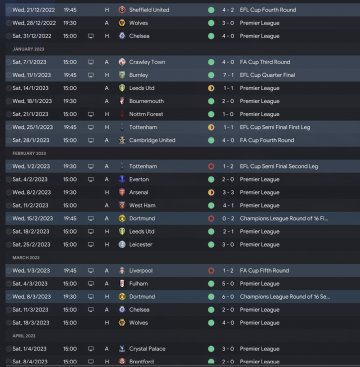Open FA Cup Fifth Round competition link

click(264, 271)
